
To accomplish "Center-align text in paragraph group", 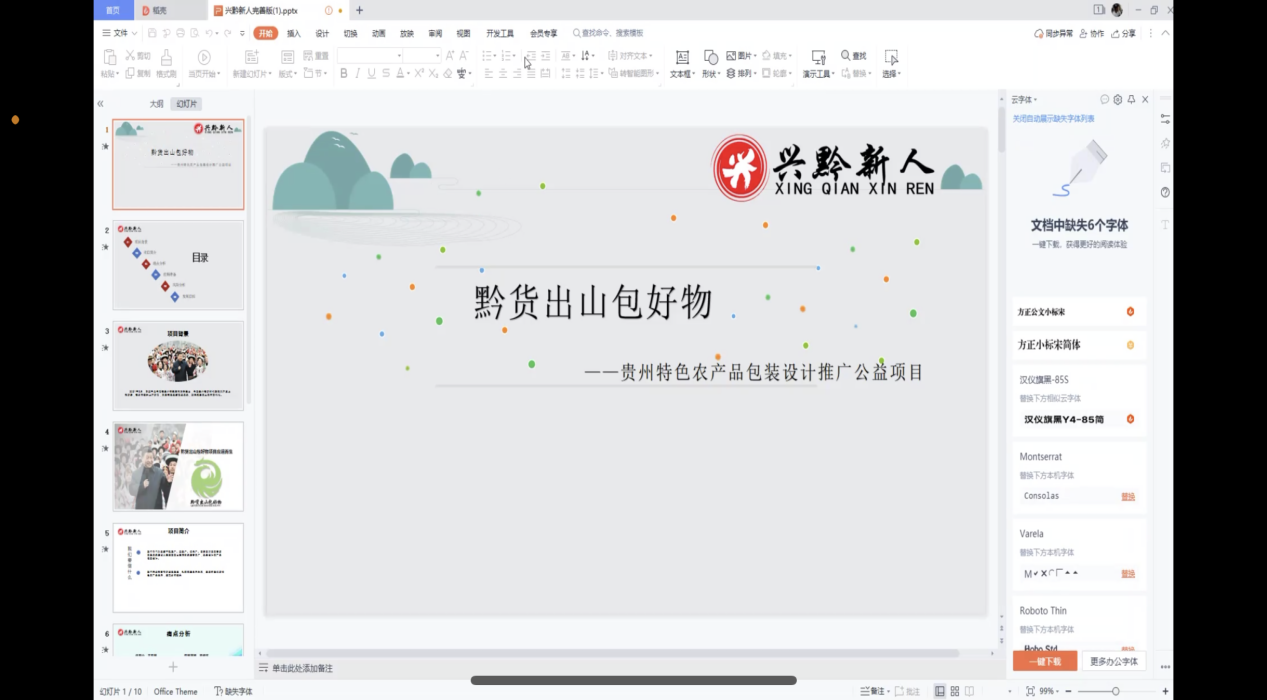I will point(503,73).
